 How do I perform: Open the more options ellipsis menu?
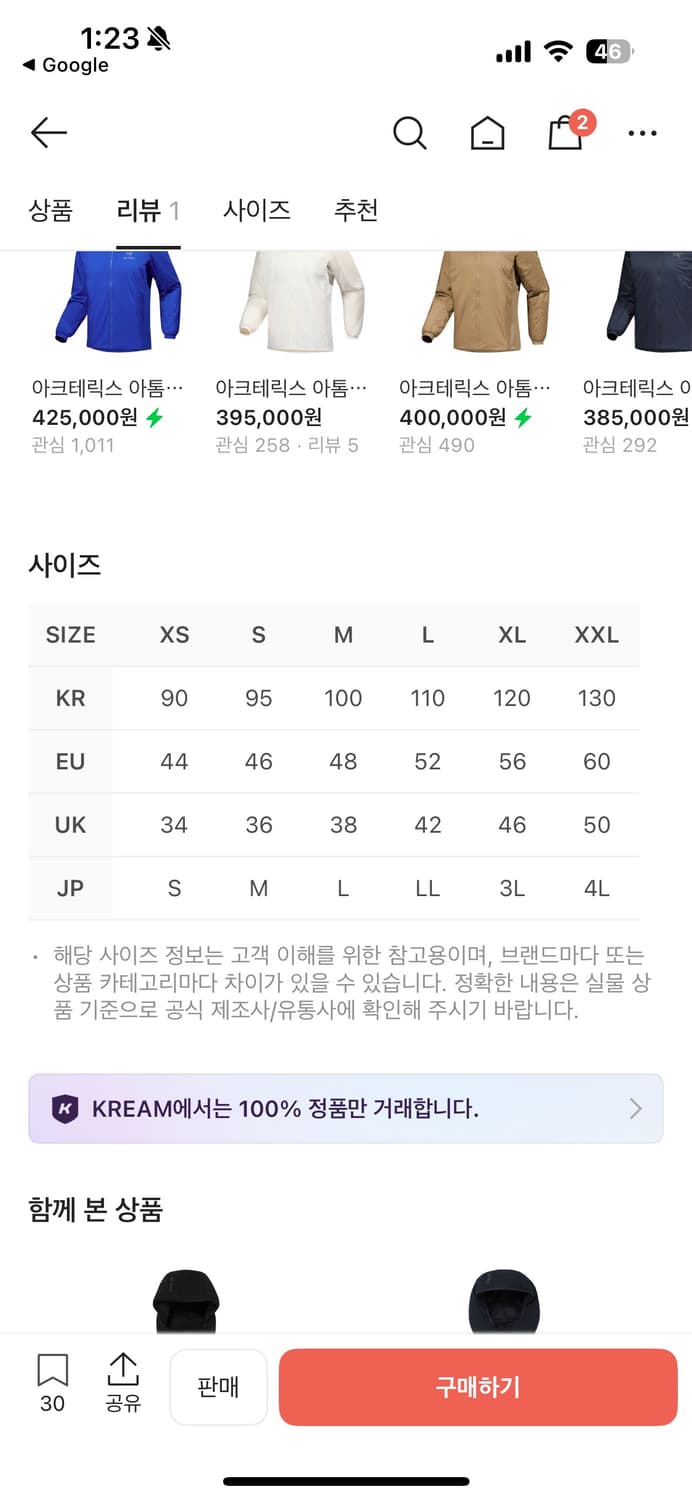641,132
